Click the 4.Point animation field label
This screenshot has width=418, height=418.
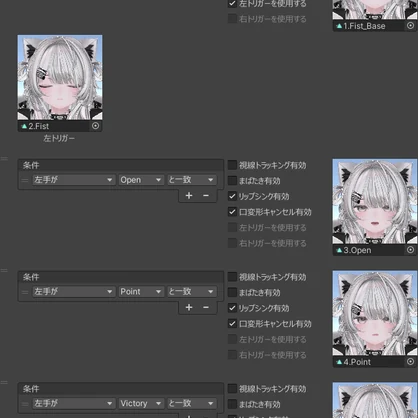pyautogui.click(x=357, y=362)
